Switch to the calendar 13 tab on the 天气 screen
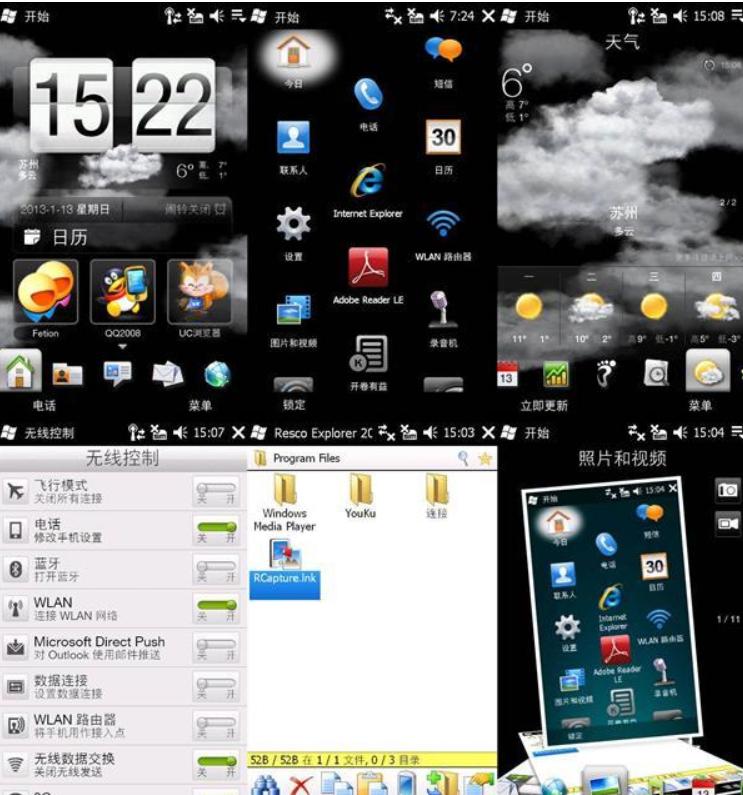743x795 pixels. 507,374
